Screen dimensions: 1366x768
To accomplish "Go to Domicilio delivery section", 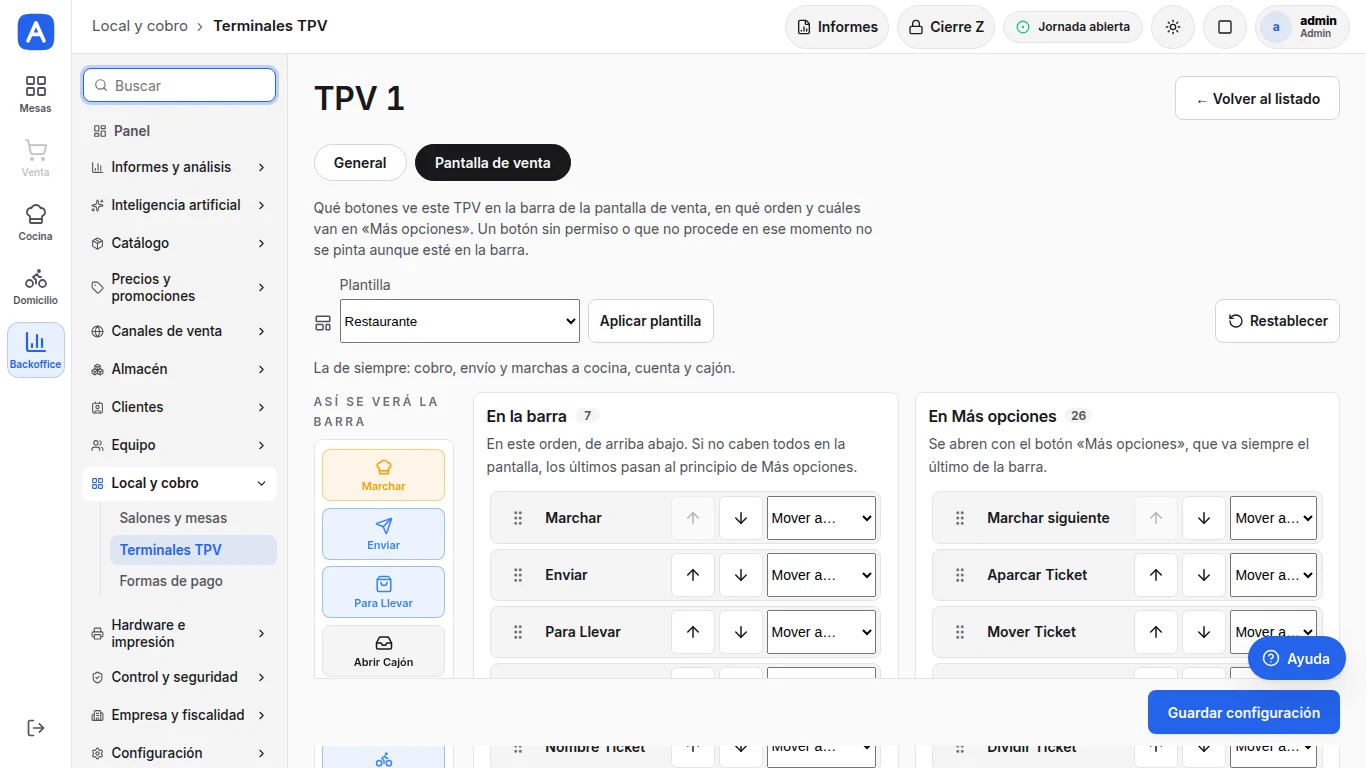I will click(x=35, y=286).
